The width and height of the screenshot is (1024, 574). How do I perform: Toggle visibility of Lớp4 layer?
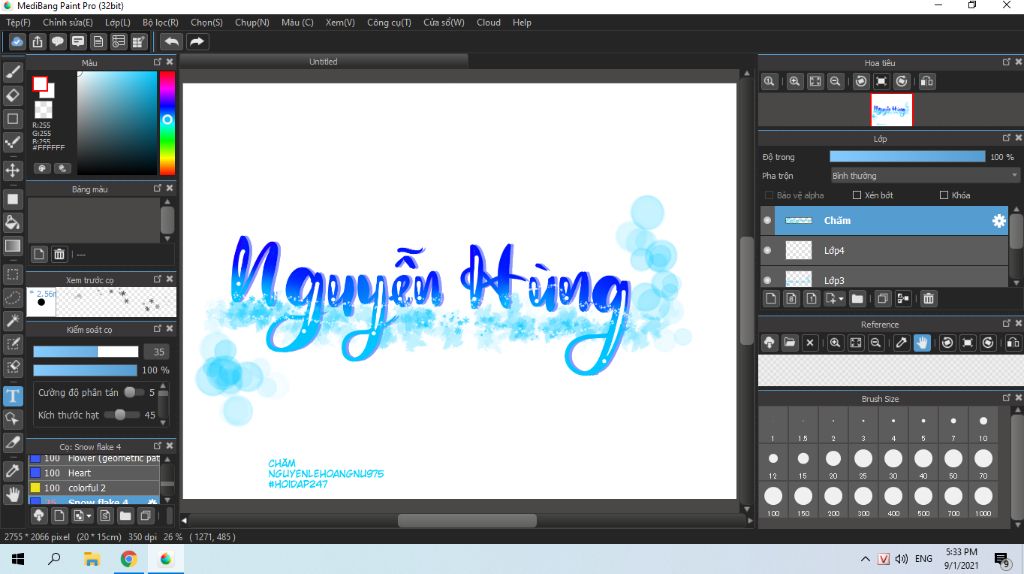[767, 250]
